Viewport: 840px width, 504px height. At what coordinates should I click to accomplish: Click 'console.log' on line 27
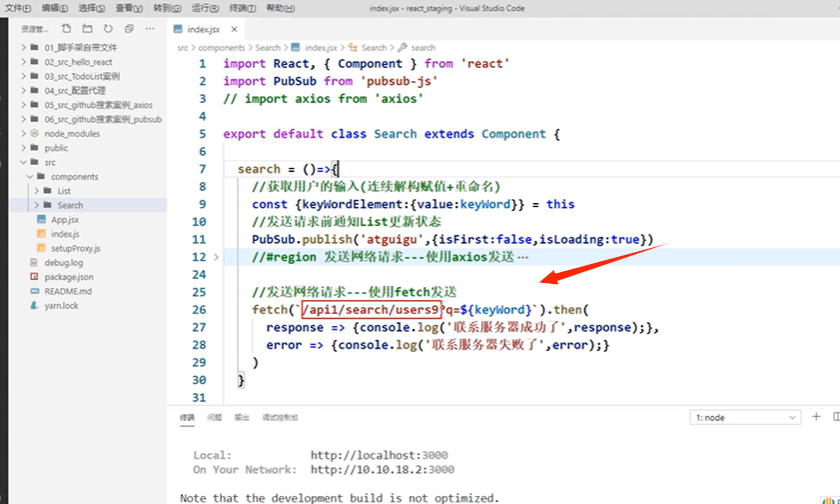click(x=399, y=327)
